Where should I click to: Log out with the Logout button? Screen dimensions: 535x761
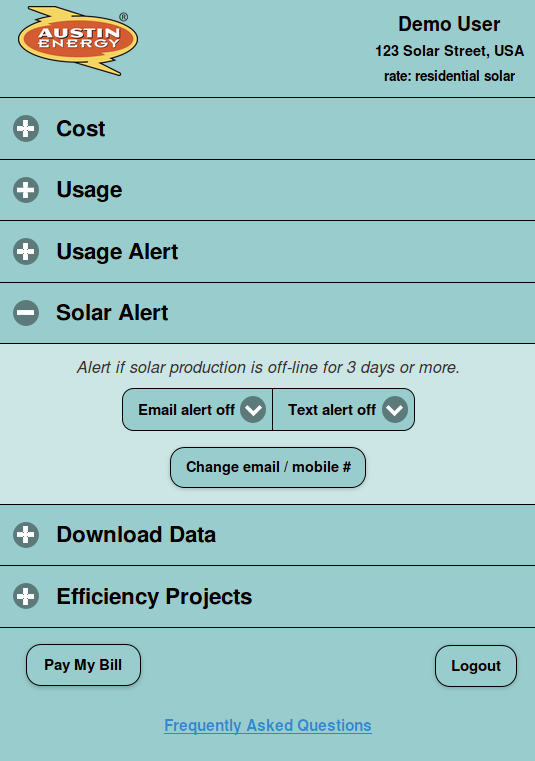coord(476,666)
